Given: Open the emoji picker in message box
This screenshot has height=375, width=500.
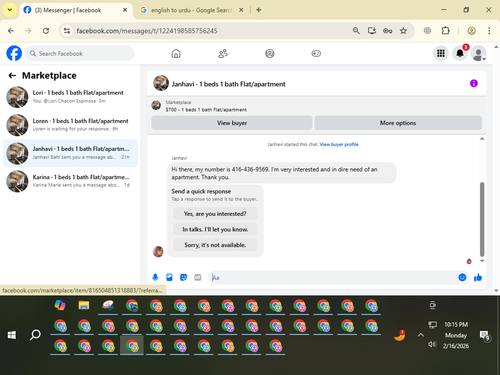Looking at the screenshot, I should (462, 277).
